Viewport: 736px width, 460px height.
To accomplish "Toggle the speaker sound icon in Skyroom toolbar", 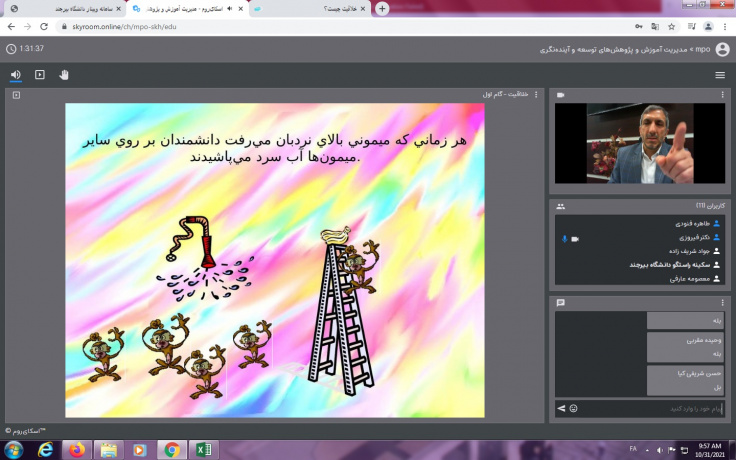I will (15, 75).
